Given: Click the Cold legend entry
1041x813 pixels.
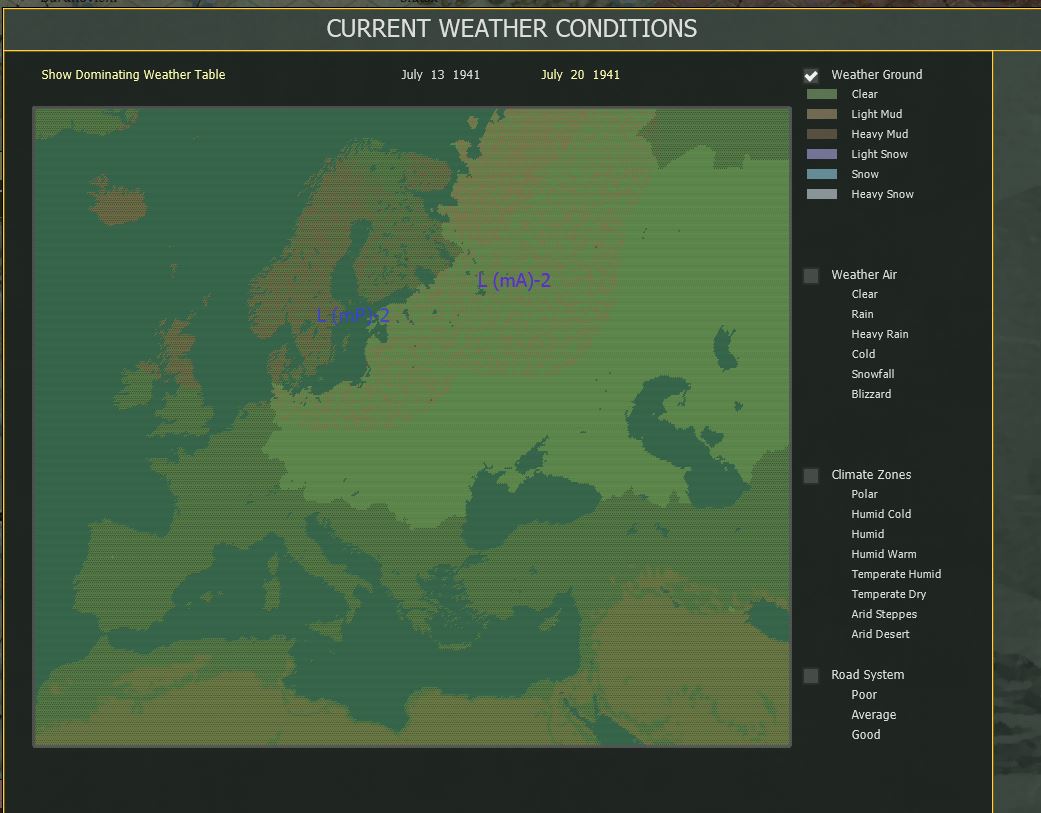Looking at the screenshot, I should pos(863,354).
